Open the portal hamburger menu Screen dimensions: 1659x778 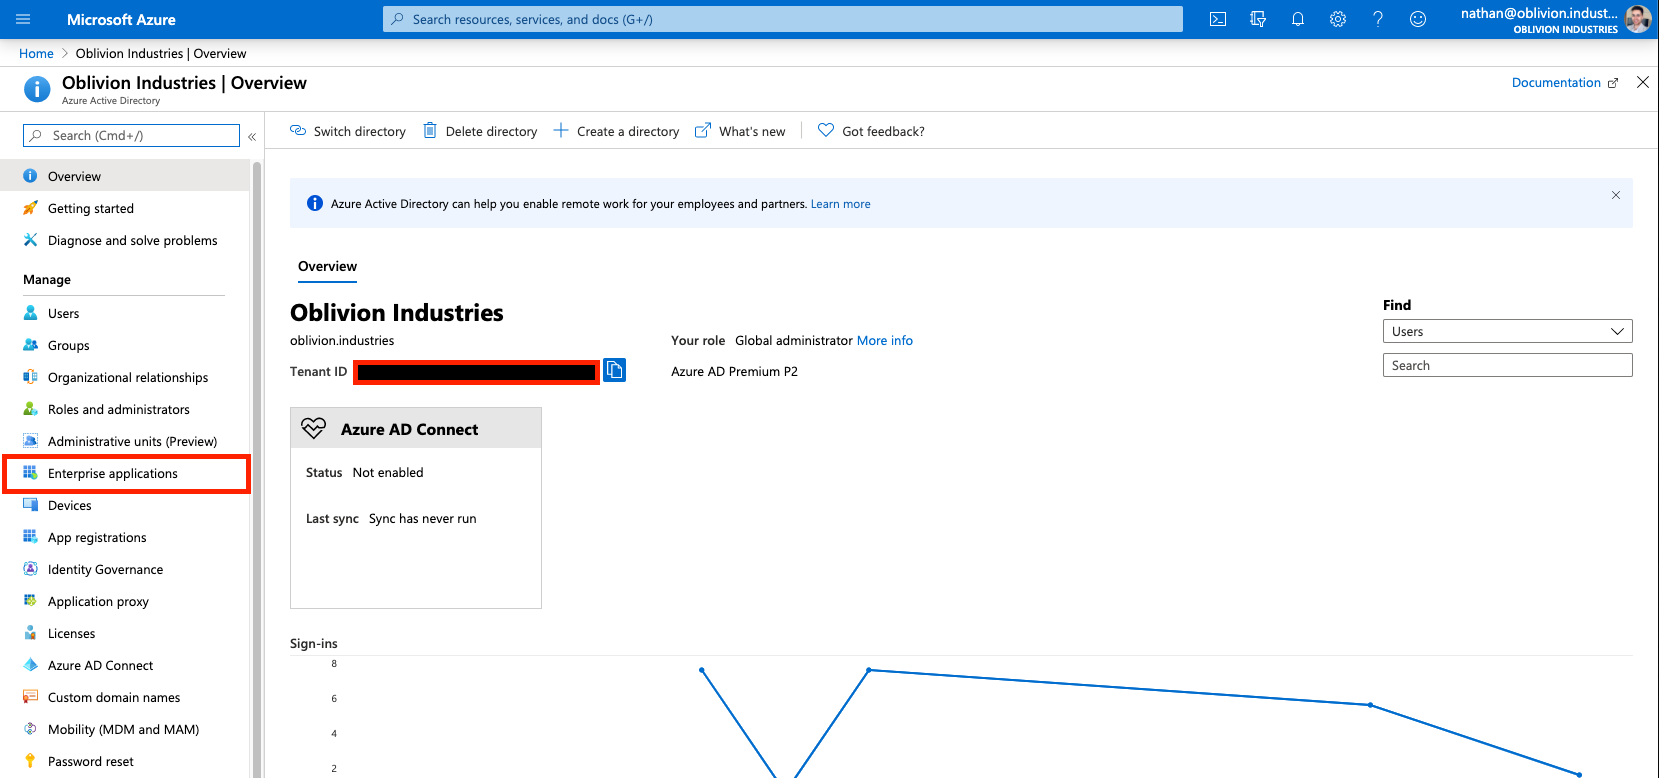23,19
